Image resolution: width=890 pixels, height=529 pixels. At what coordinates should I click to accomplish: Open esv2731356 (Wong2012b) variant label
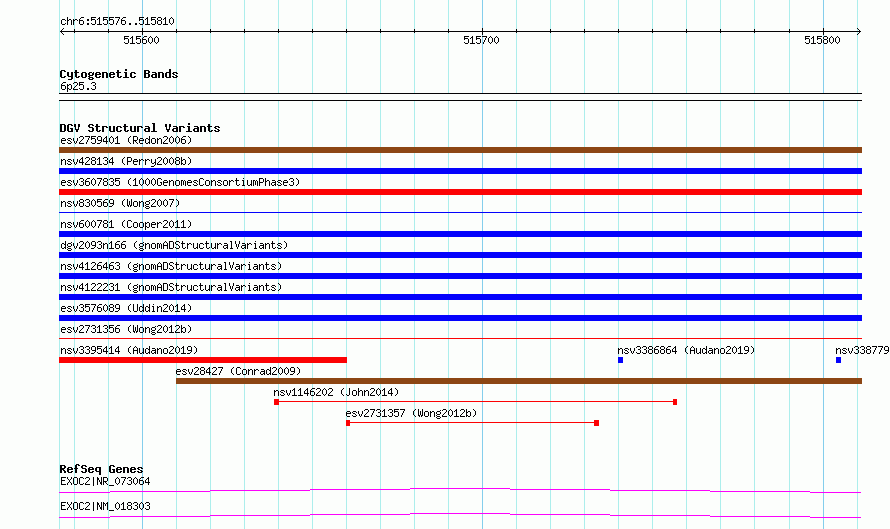pos(126,329)
